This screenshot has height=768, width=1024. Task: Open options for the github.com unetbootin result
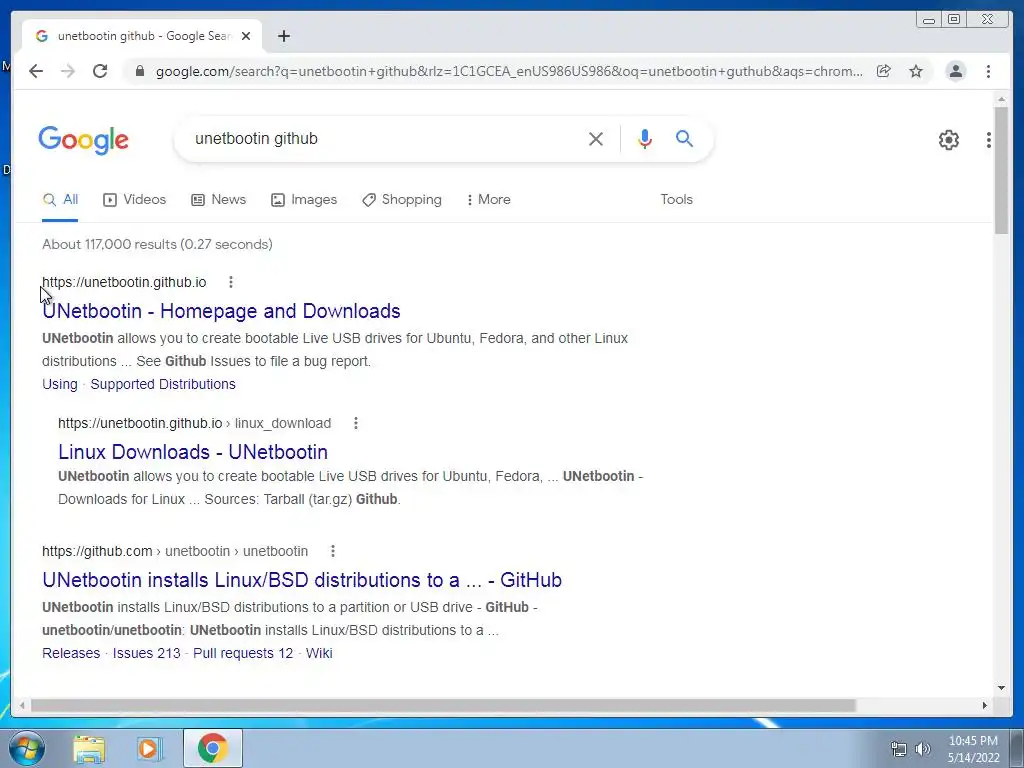pyautogui.click(x=333, y=551)
